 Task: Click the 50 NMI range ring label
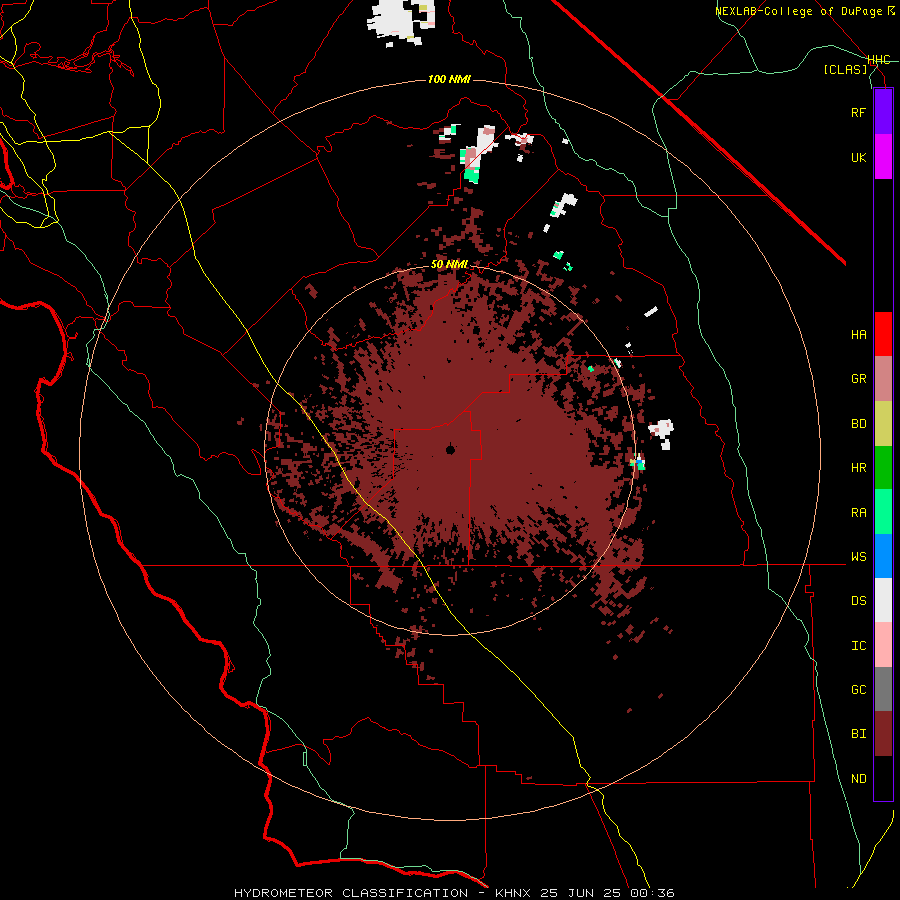pos(449,265)
